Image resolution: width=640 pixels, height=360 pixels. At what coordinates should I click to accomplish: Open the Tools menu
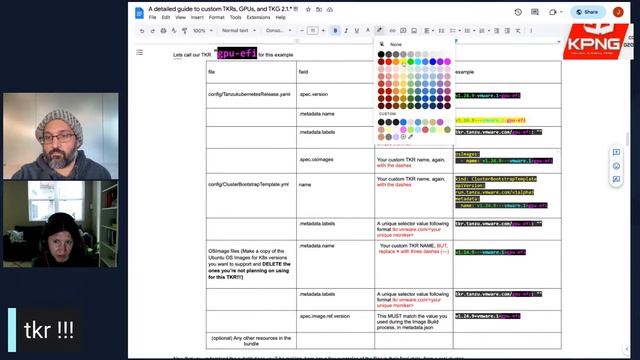(236, 18)
